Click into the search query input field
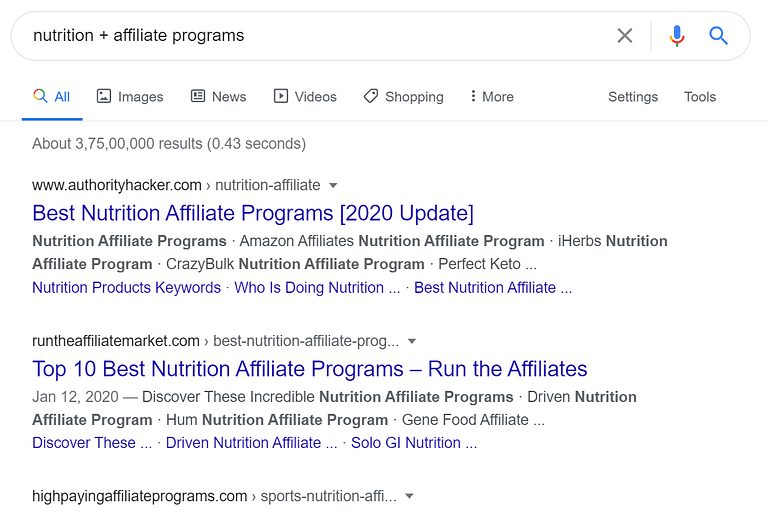Viewport: 768px width, 512px height. [318, 36]
